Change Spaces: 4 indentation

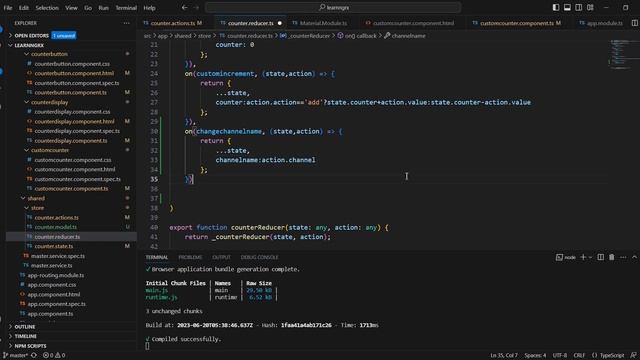point(535,356)
